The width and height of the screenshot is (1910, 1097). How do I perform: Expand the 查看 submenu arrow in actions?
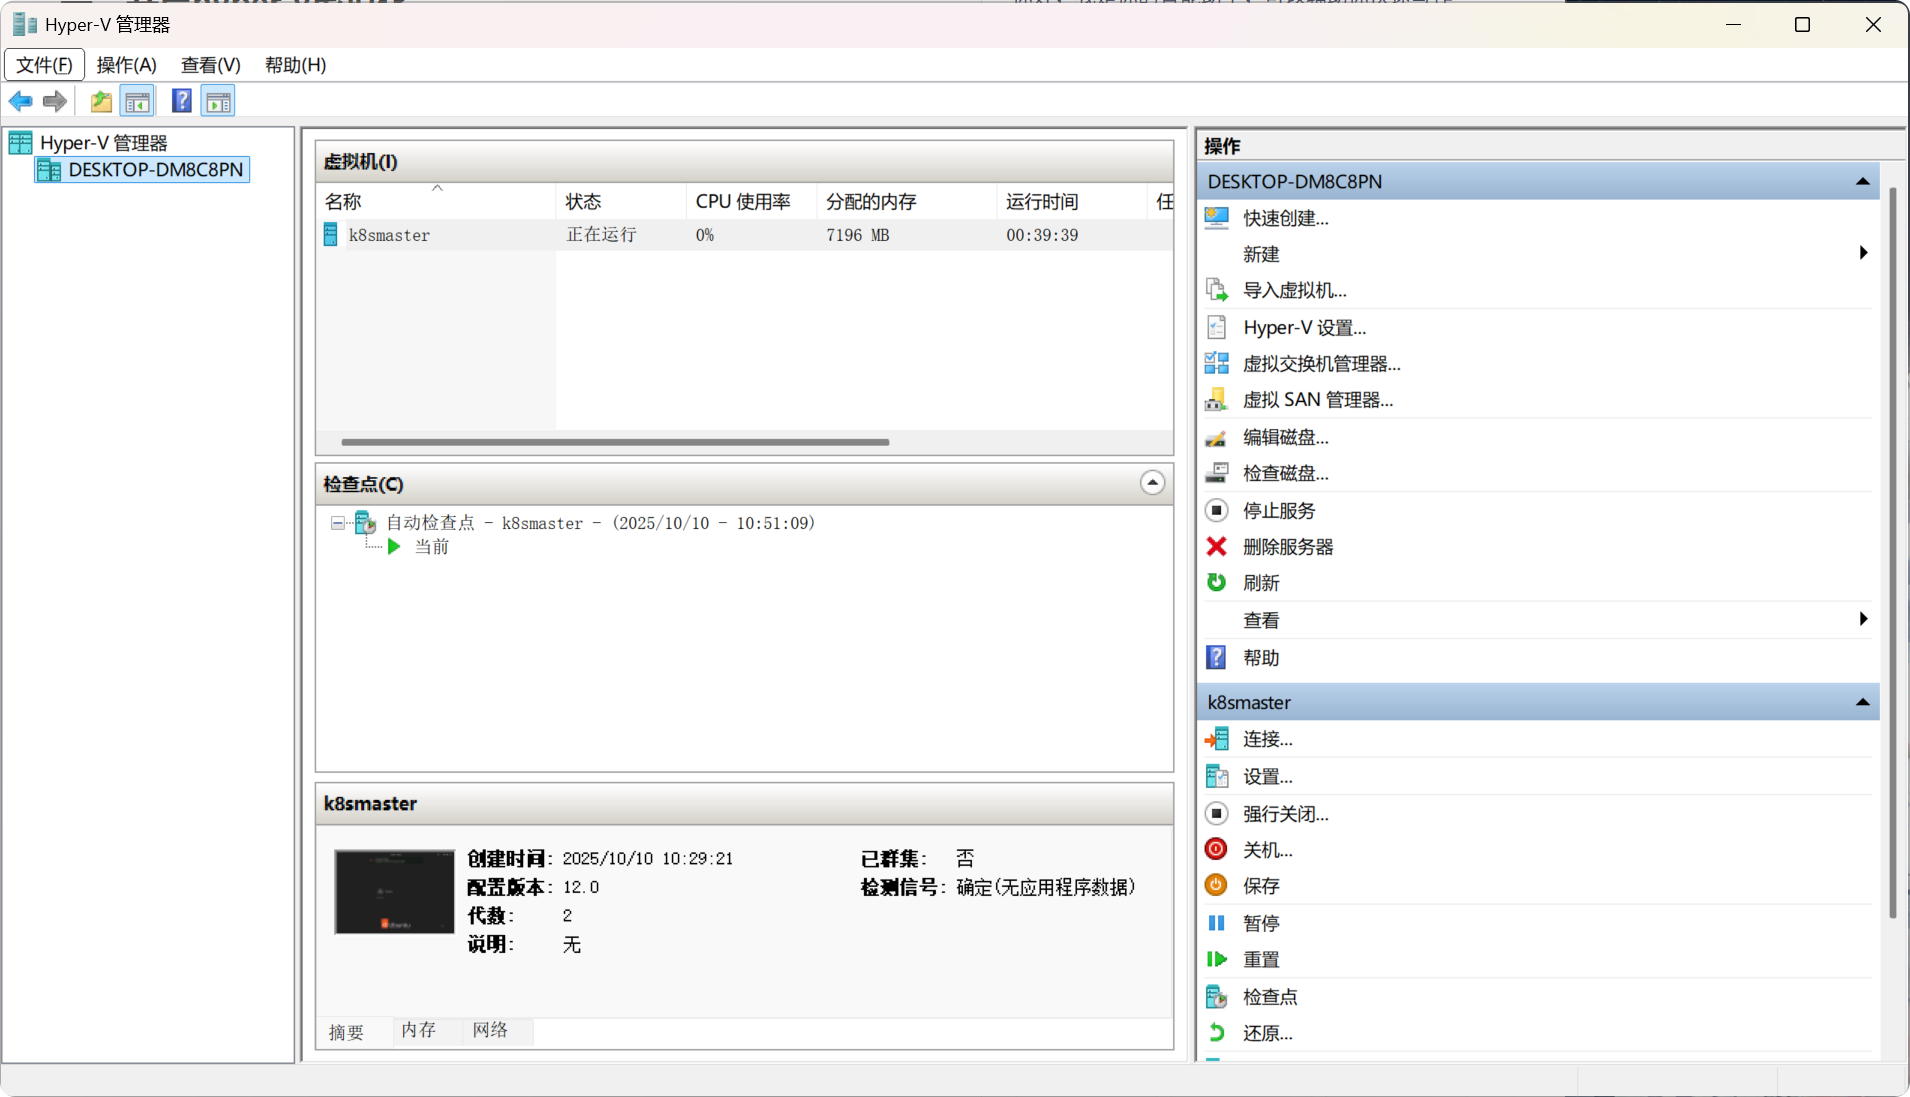click(1863, 619)
